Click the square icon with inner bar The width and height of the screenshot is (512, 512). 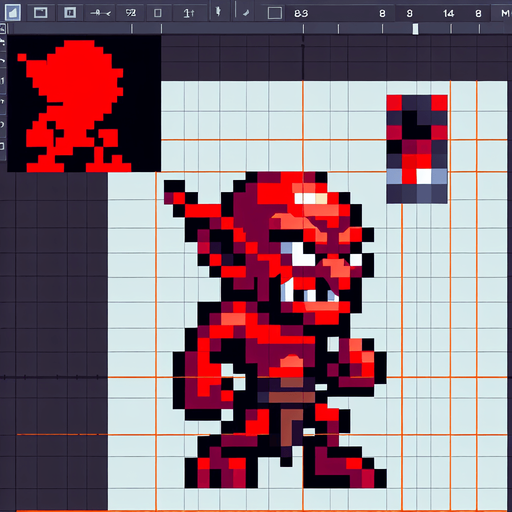tap(70, 13)
